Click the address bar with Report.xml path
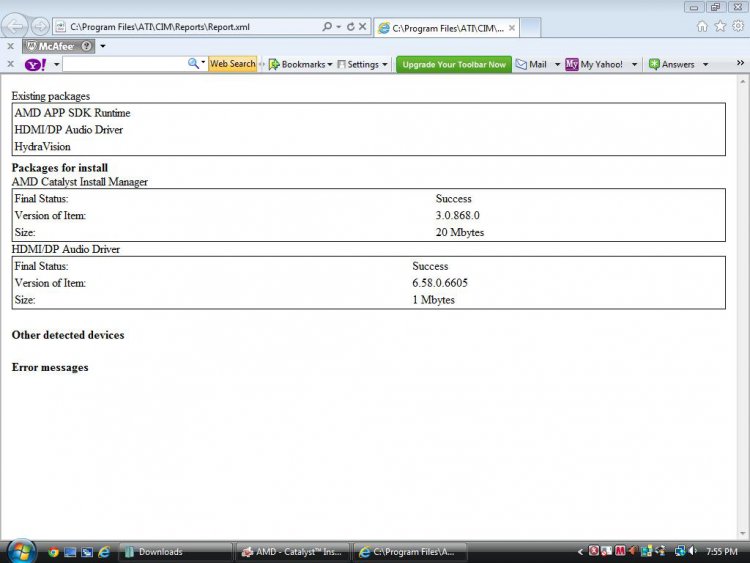This screenshot has width=750, height=563. pyautogui.click(x=188, y=27)
